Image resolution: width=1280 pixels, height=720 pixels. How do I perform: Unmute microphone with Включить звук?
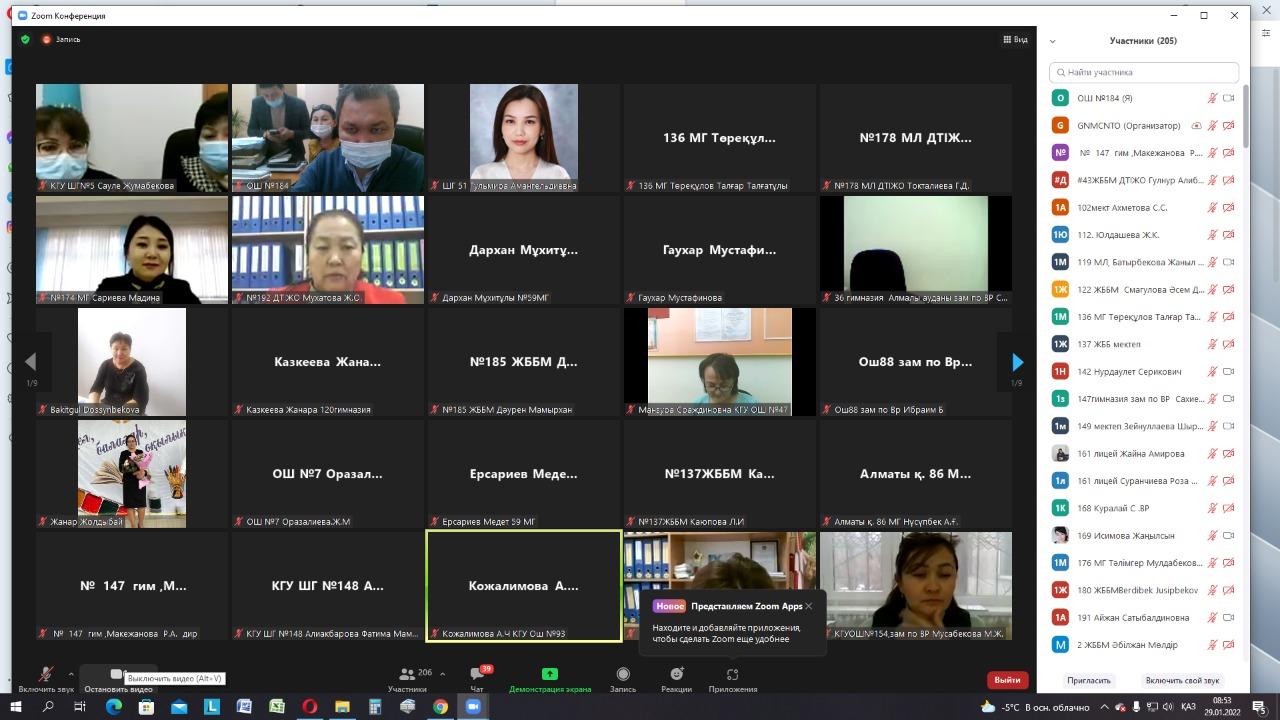click(x=45, y=677)
